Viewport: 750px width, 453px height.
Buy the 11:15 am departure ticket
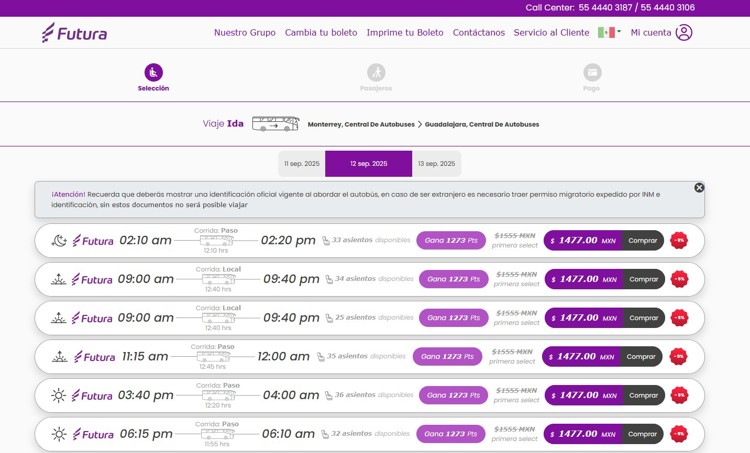click(640, 357)
